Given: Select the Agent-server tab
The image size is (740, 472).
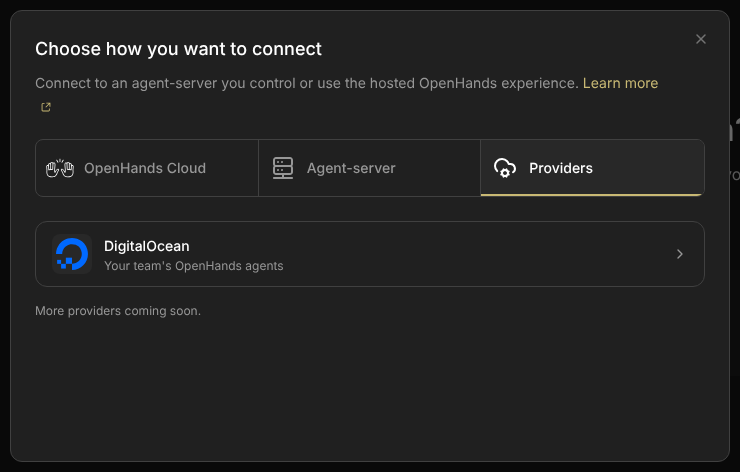Looking at the screenshot, I should pyautogui.click(x=370, y=168).
